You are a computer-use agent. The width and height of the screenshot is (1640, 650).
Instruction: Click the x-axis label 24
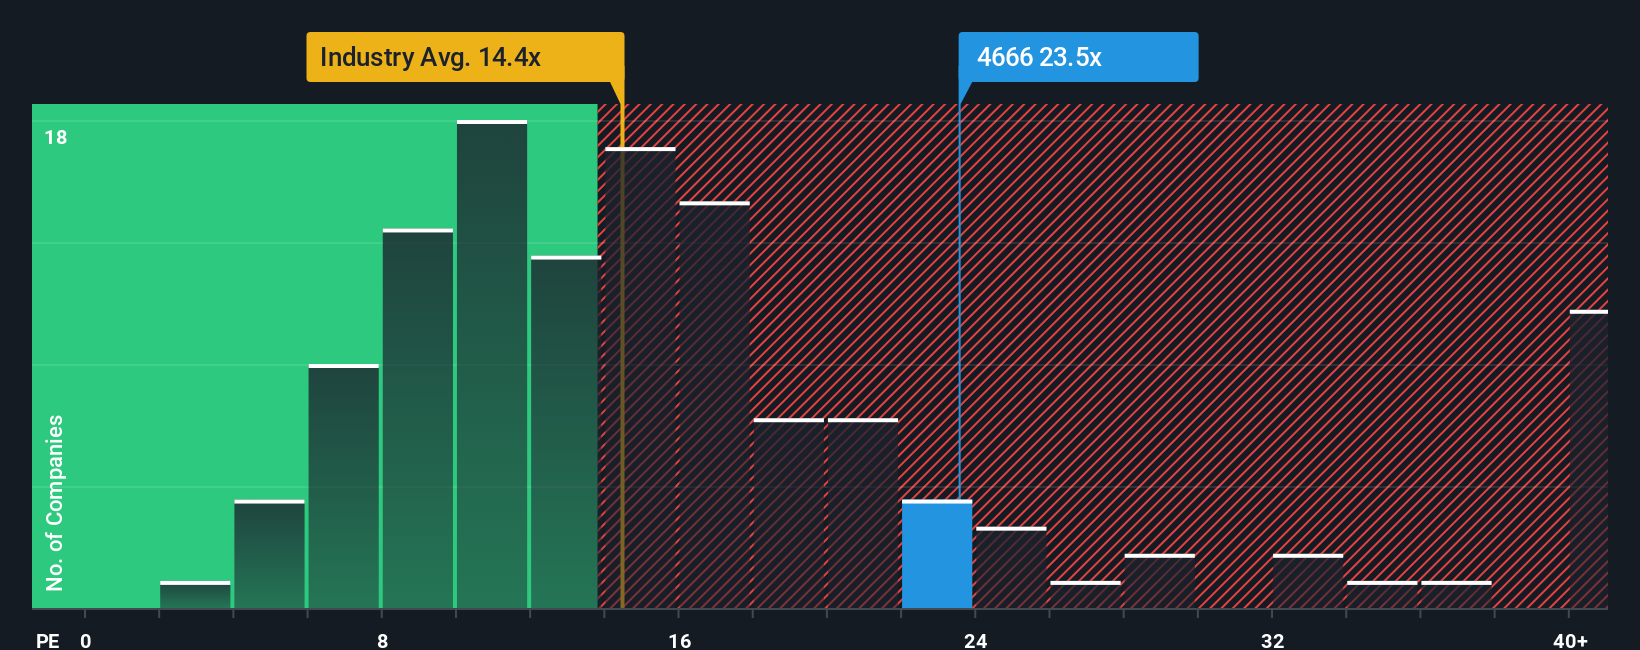pos(976,640)
